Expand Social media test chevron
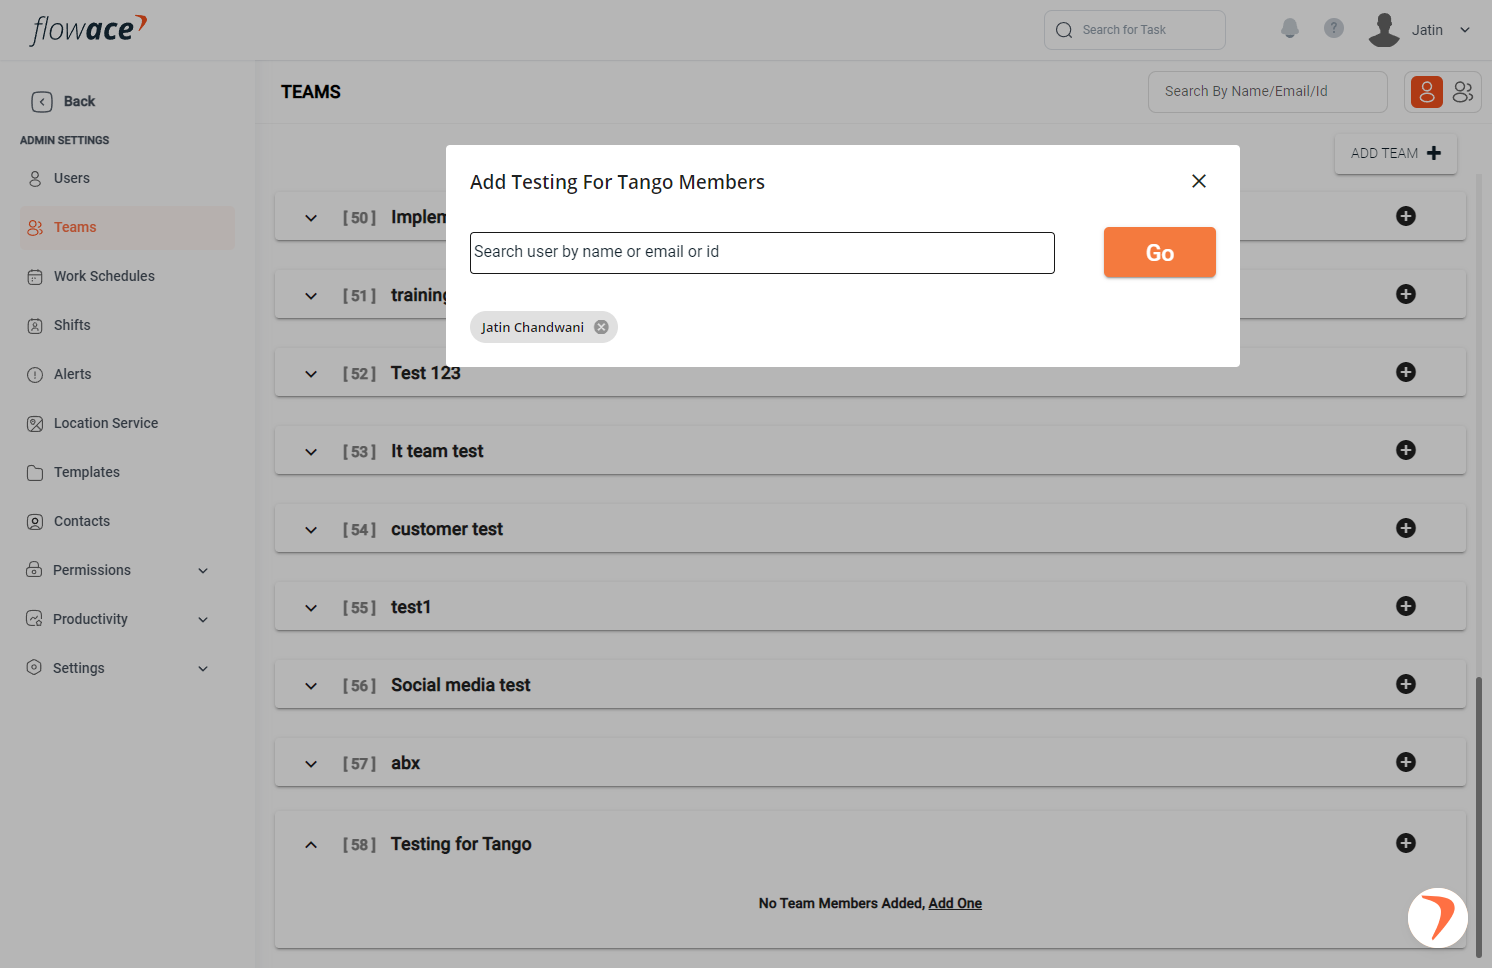This screenshot has height=968, width=1492. 311,686
